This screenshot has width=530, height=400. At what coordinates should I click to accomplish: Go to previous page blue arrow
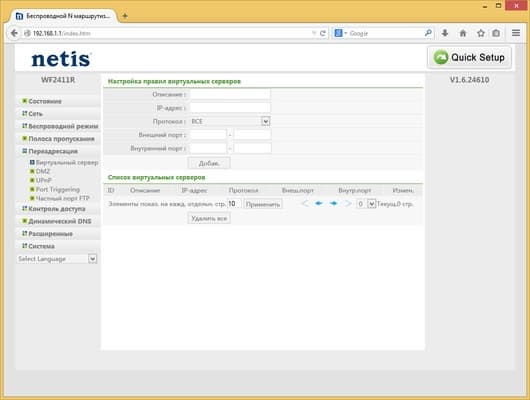pyautogui.click(x=318, y=204)
